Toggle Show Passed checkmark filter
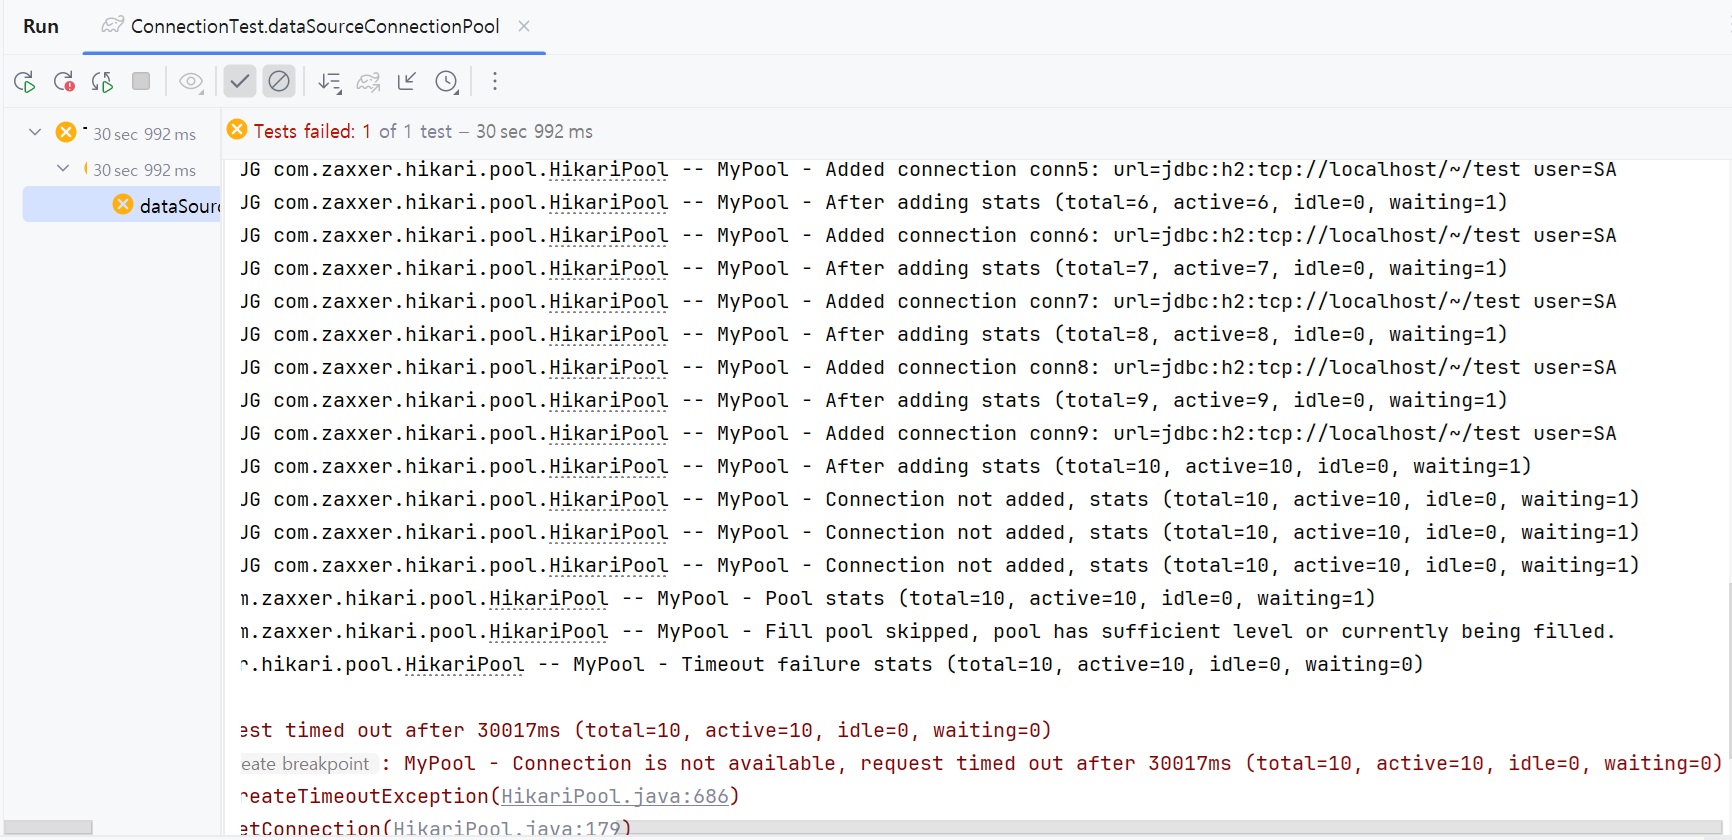 click(x=240, y=82)
